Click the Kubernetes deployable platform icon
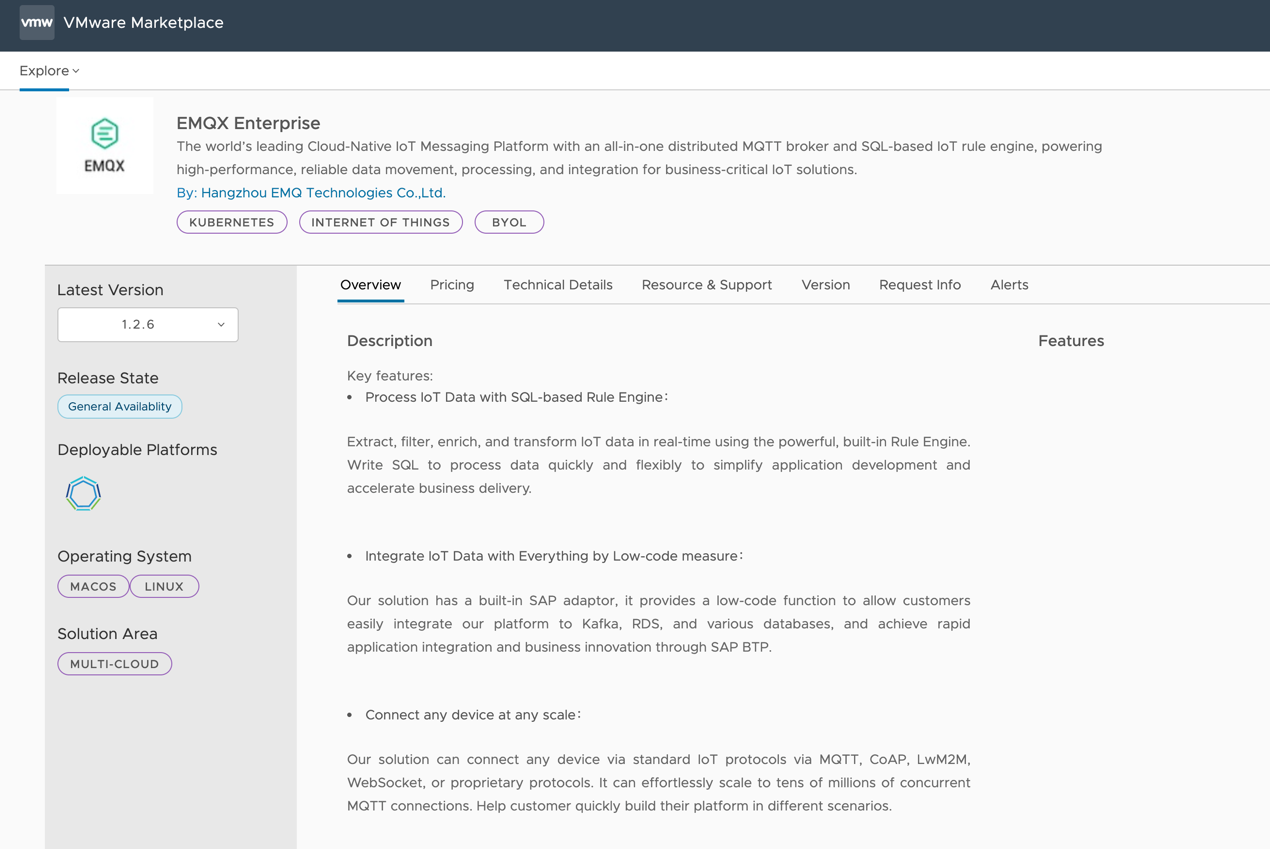Screen dimensions: 1270x849 point(83,493)
